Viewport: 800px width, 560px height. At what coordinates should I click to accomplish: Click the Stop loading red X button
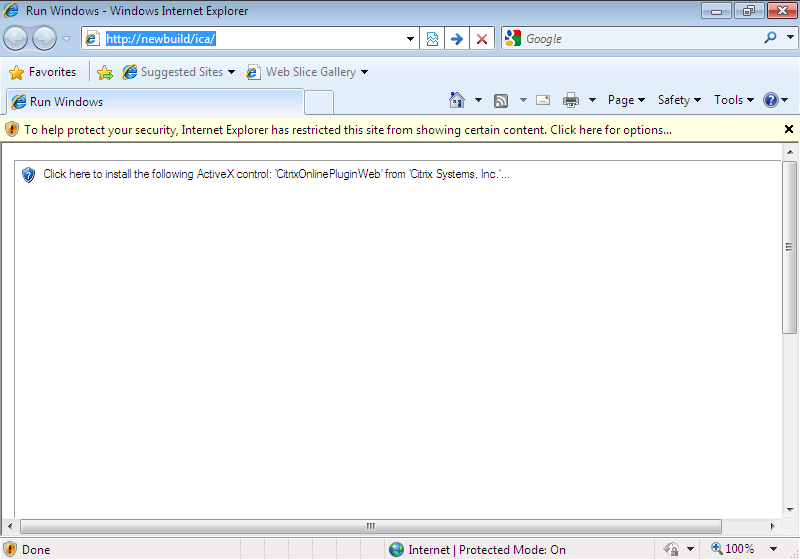(x=482, y=39)
